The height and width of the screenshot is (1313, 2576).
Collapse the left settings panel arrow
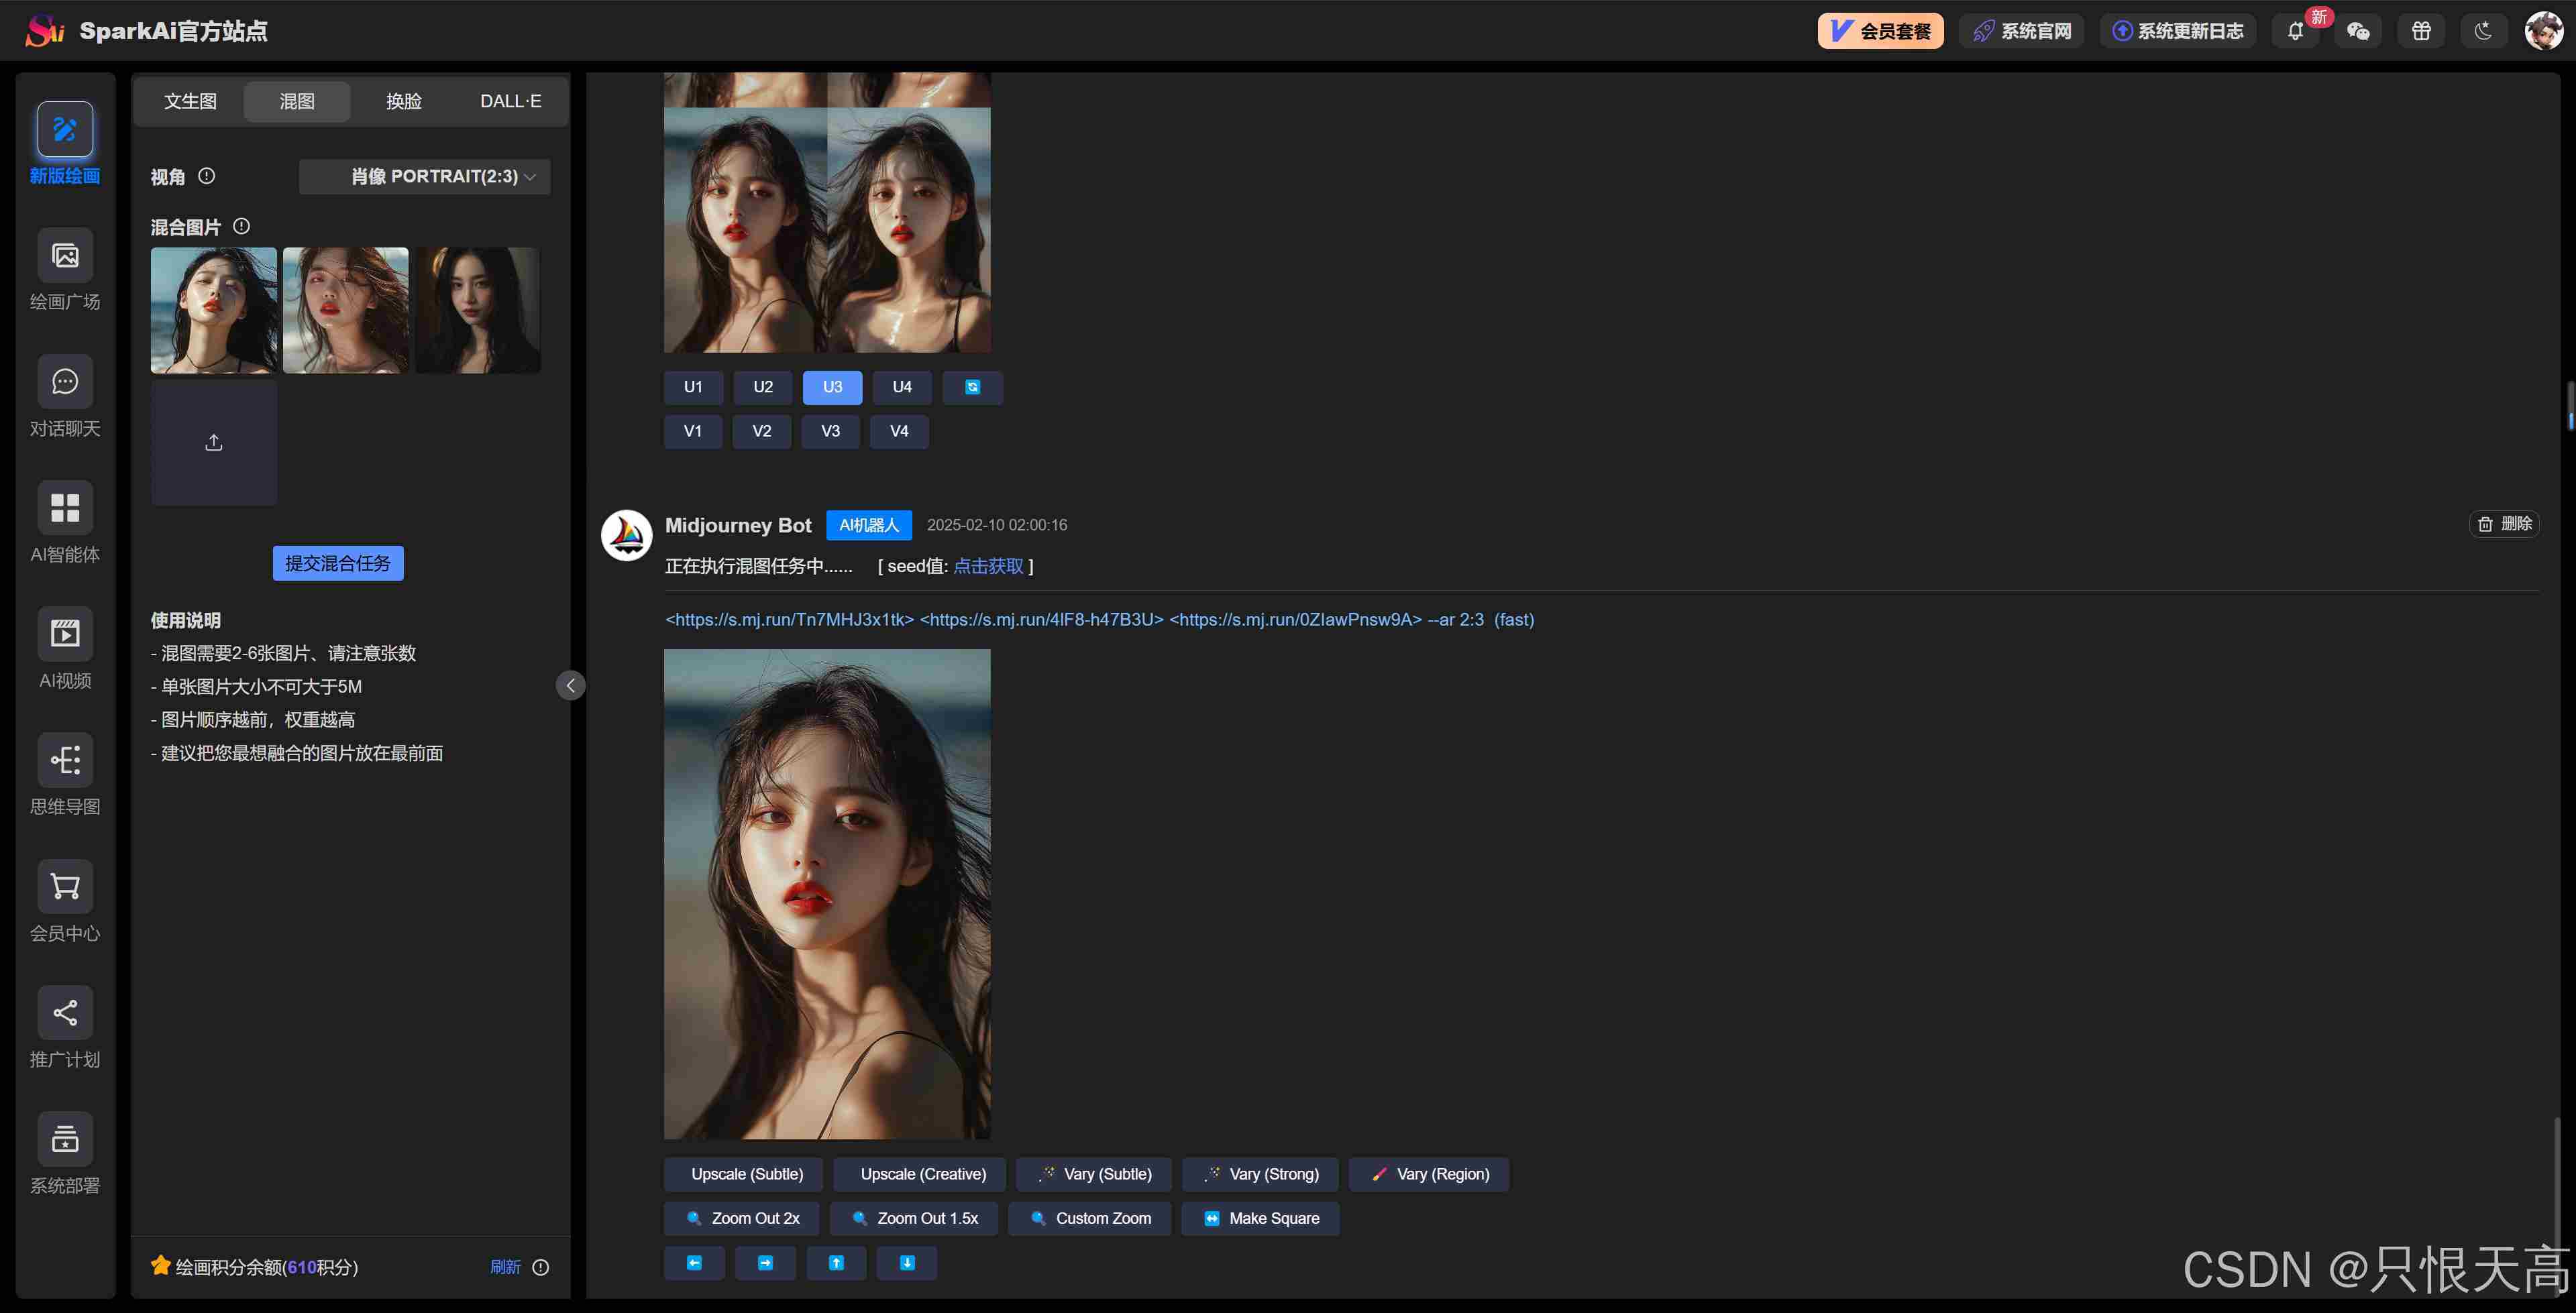coord(570,685)
